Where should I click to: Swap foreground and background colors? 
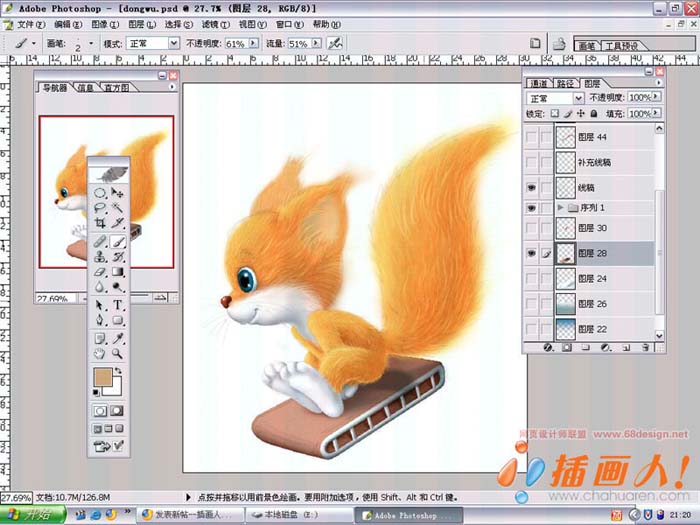point(118,371)
